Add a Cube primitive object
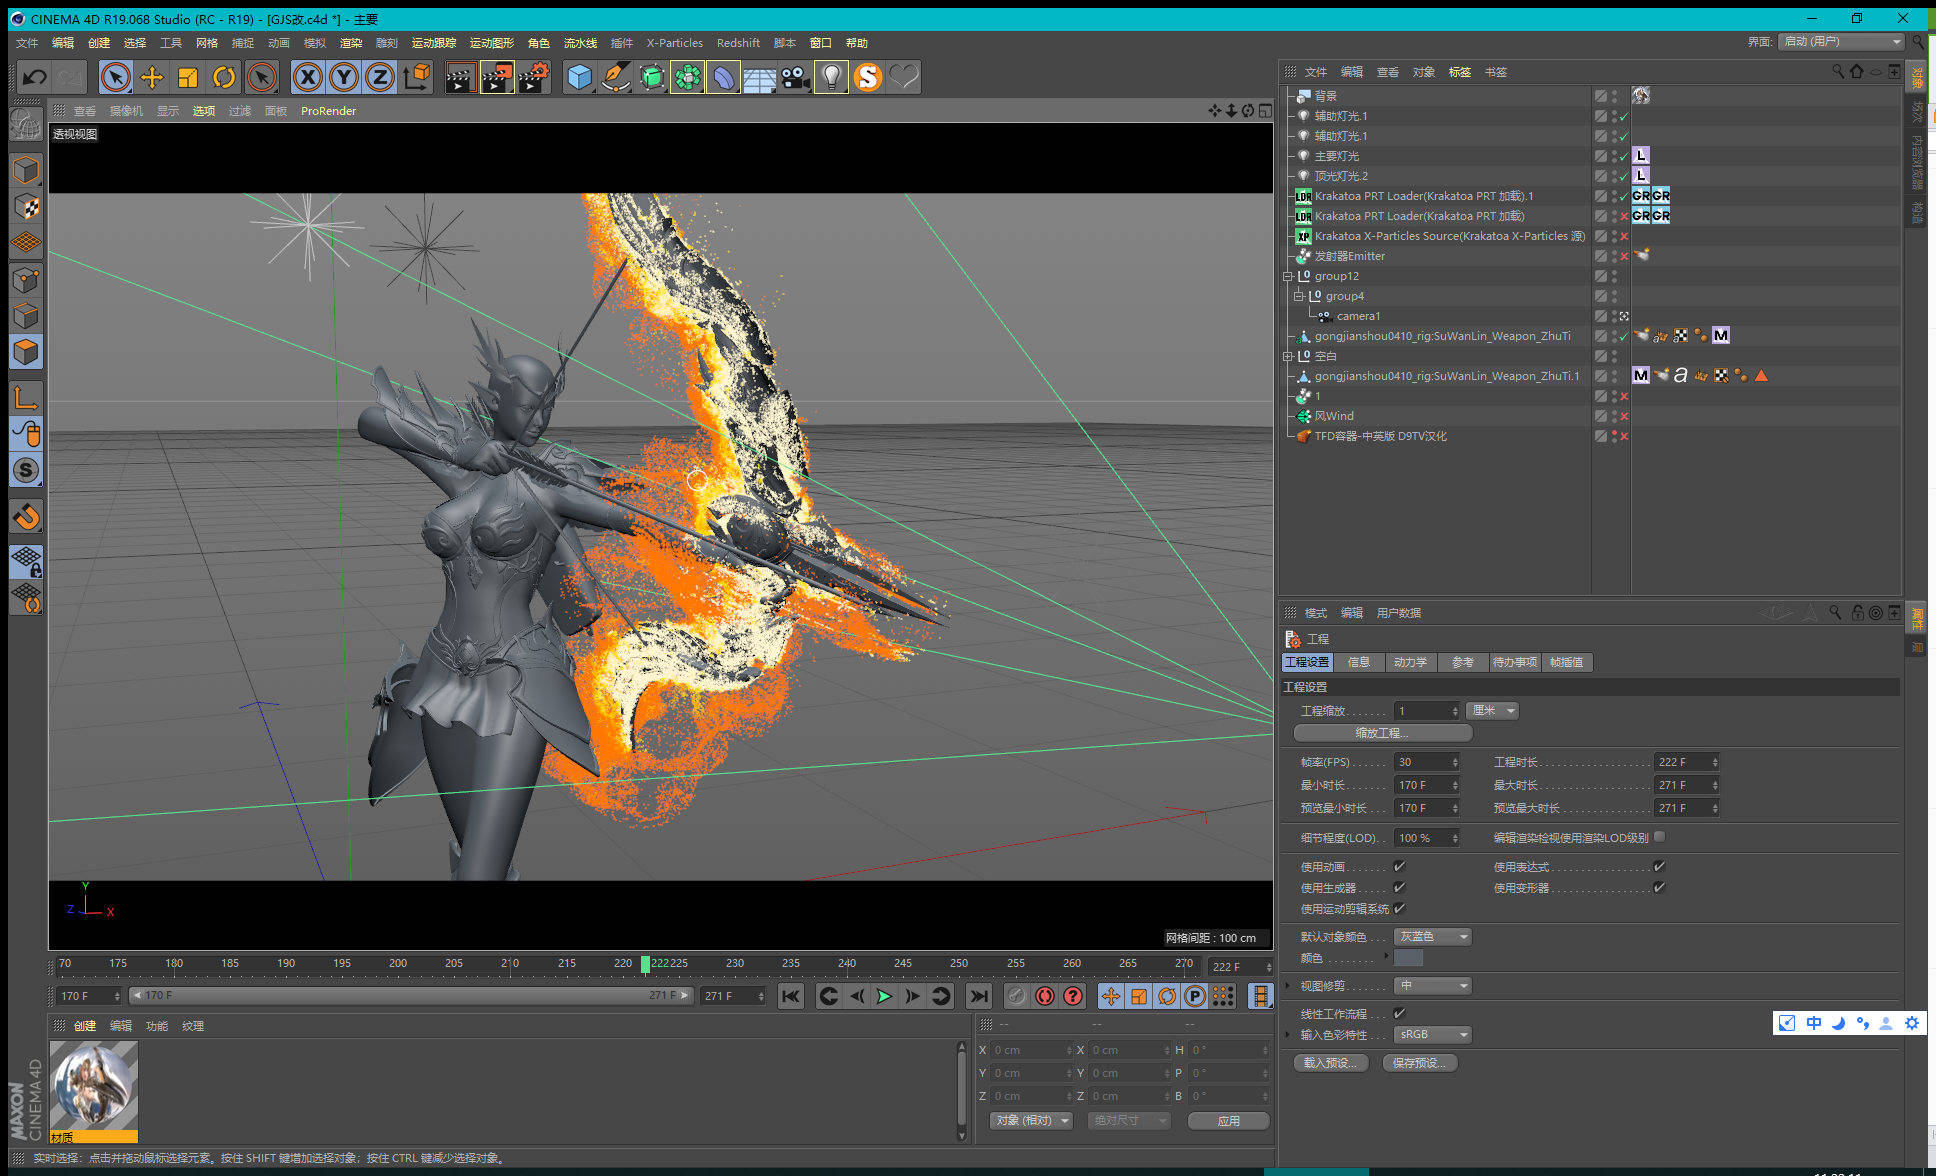 tap(579, 77)
